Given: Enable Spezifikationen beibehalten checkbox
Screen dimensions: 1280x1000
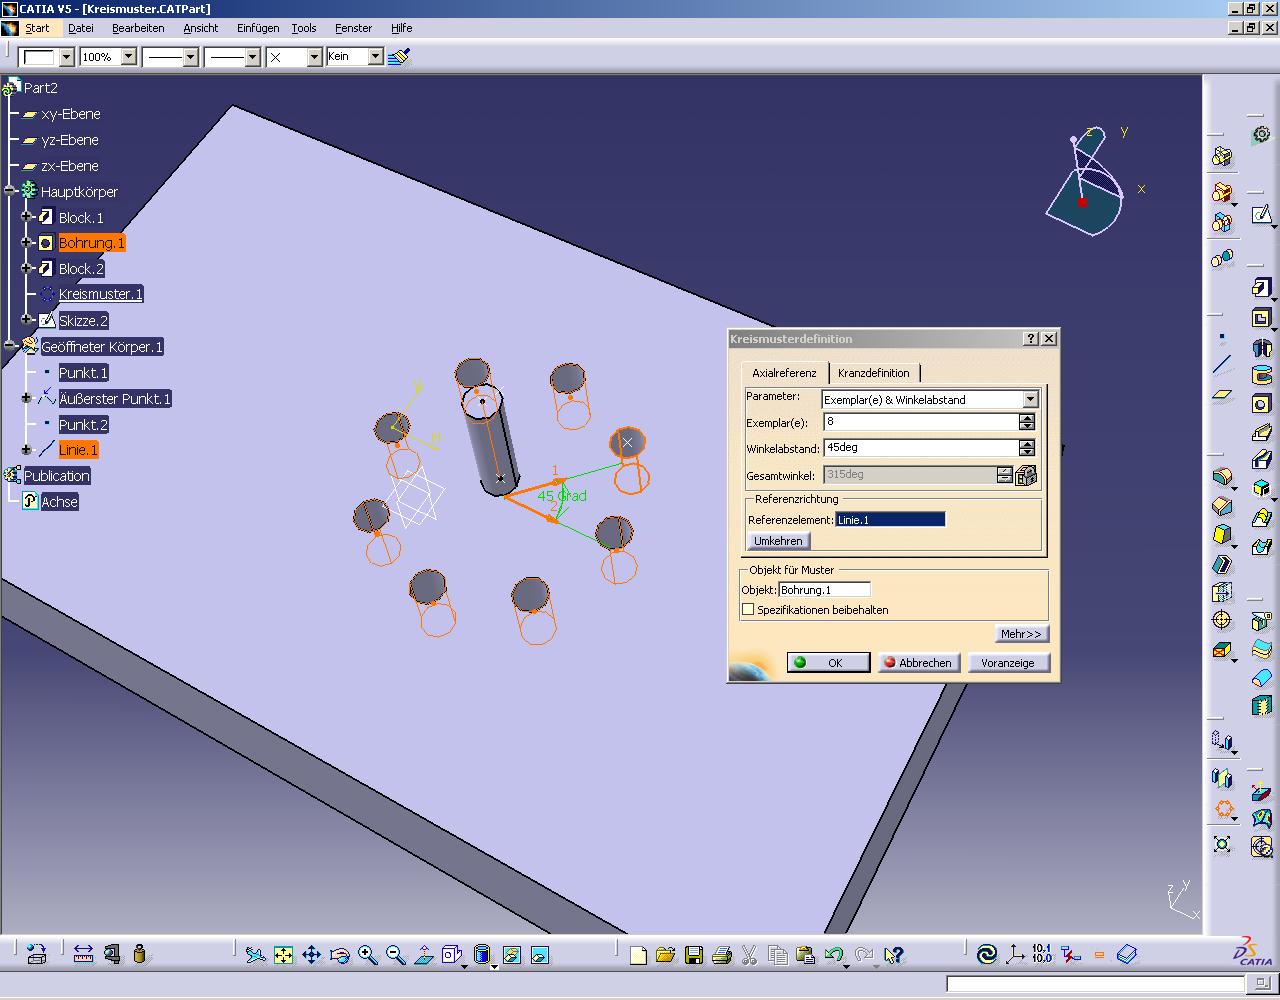Looking at the screenshot, I should 748,609.
